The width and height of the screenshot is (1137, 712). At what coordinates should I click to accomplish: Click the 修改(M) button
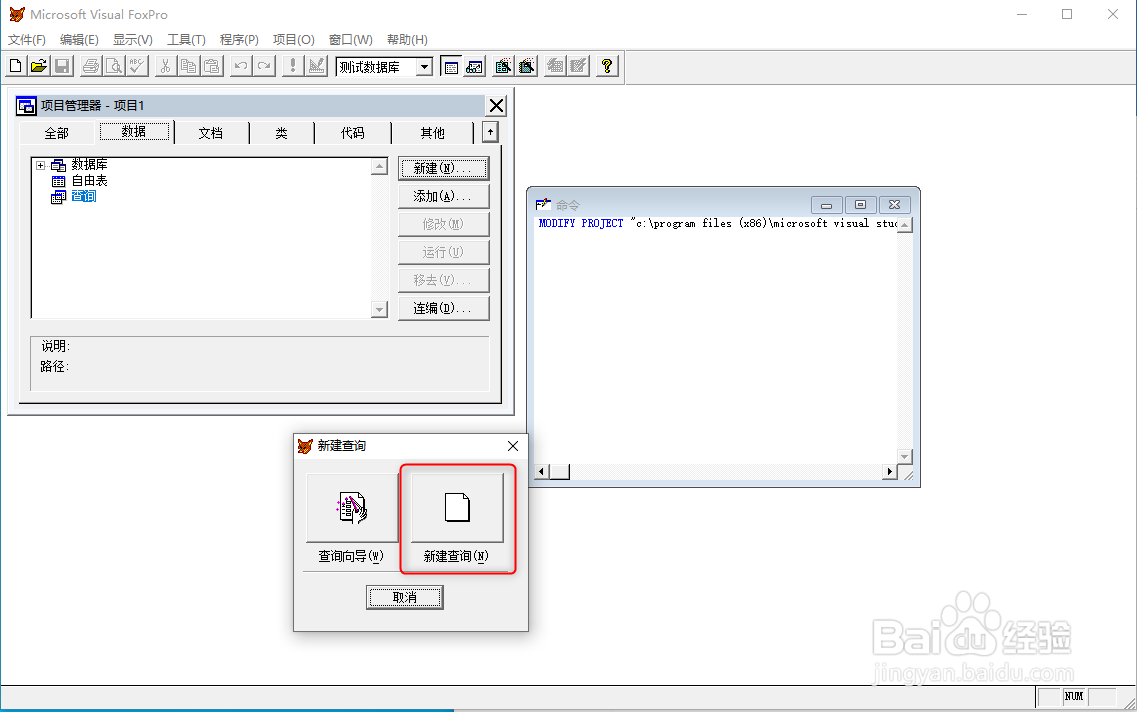click(443, 224)
